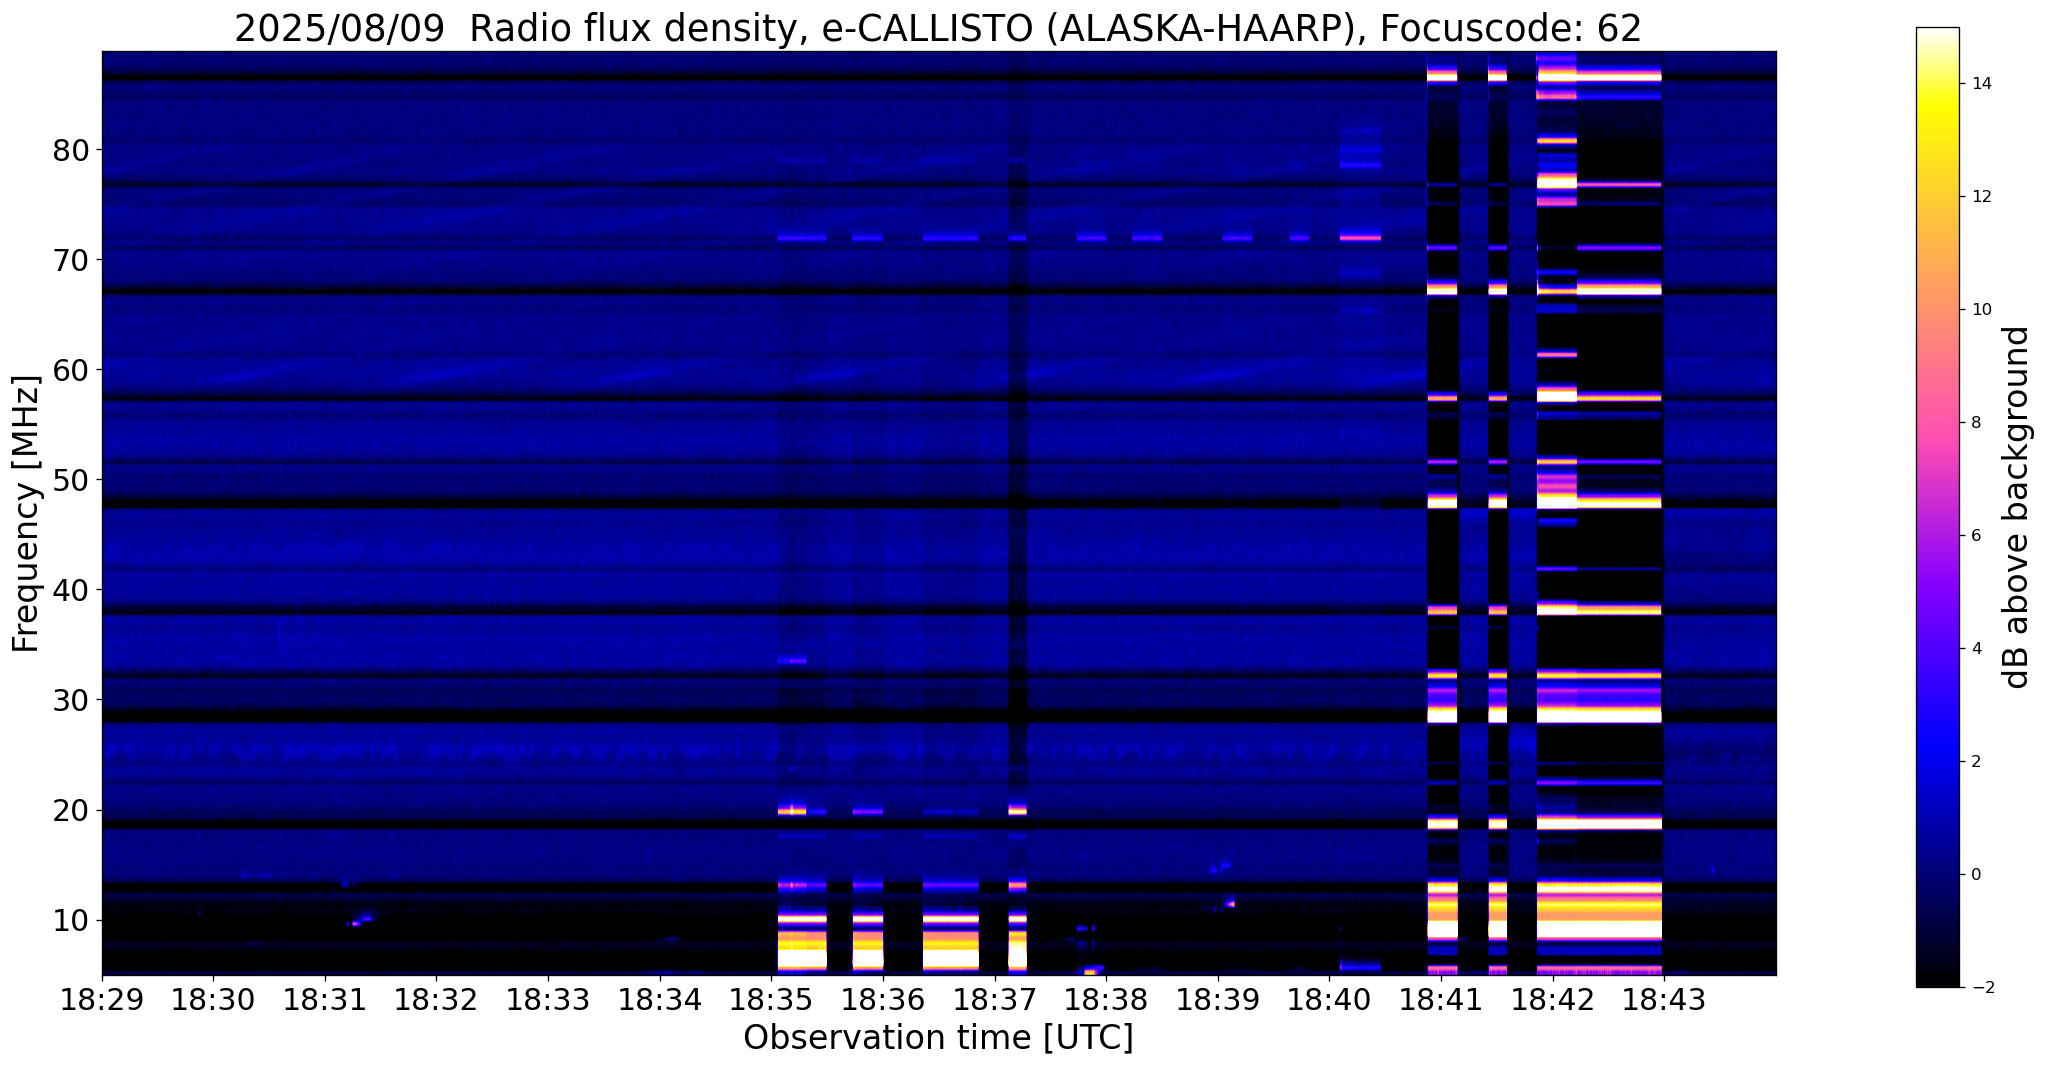Click the 18:39 time tick label
The width and height of the screenshot is (2047, 1067).
(1217, 1001)
